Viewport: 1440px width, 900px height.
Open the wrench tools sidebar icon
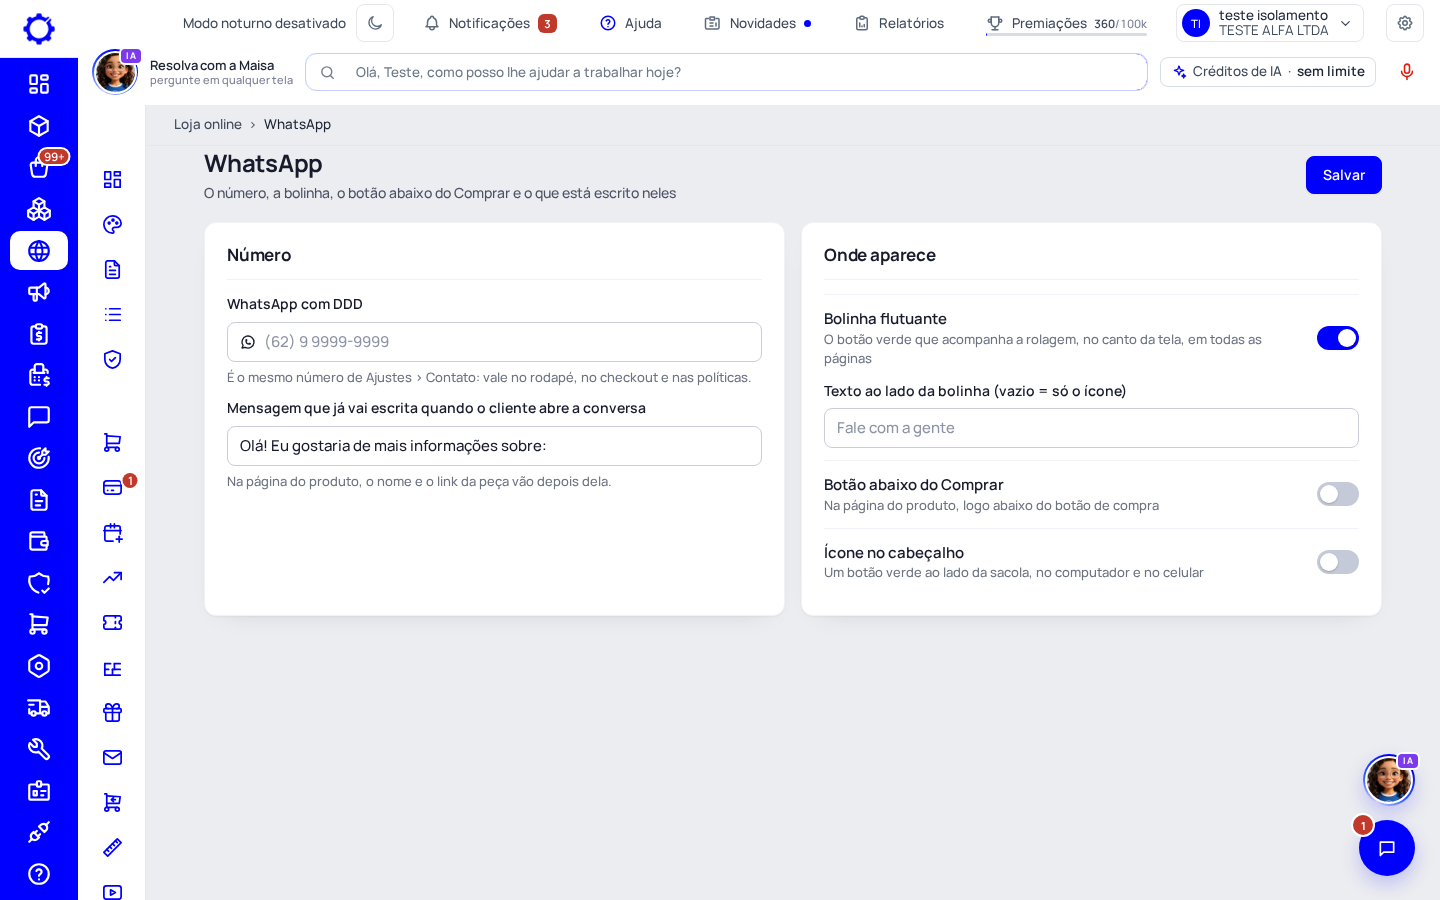click(x=39, y=749)
